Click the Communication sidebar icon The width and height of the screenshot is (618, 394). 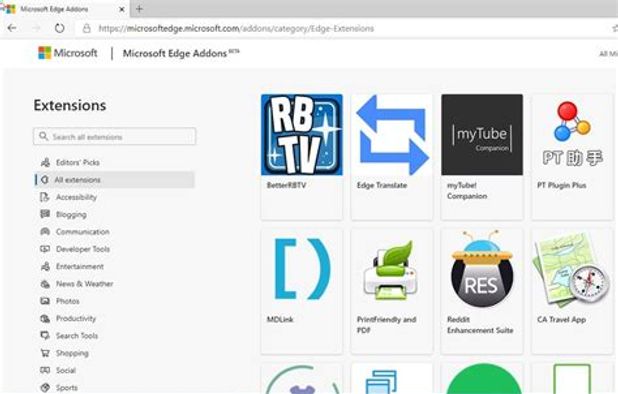[45, 231]
